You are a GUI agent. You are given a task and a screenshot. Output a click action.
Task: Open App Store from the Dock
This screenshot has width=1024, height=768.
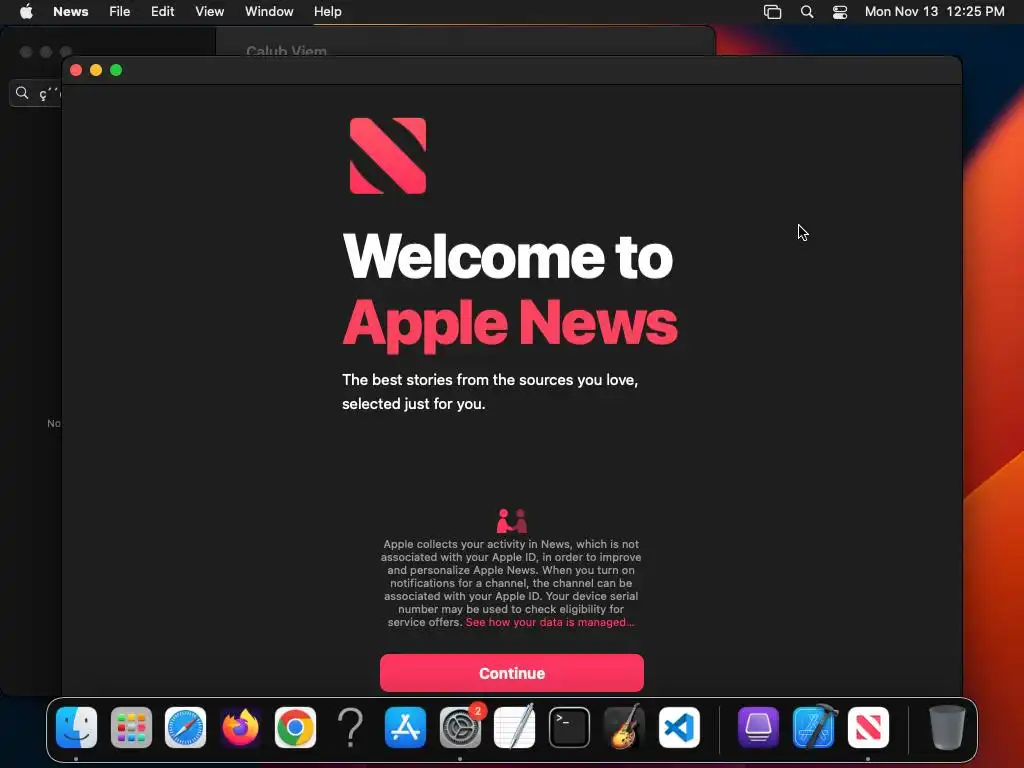pyautogui.click(x=405, y=727)
